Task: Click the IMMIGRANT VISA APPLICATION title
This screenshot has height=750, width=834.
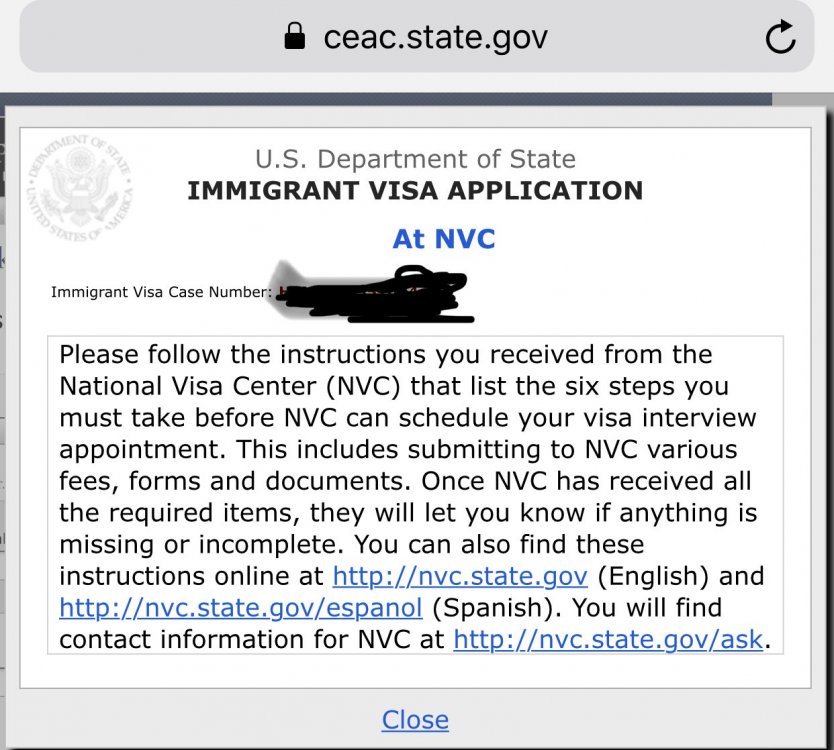Action: (415, 191)
